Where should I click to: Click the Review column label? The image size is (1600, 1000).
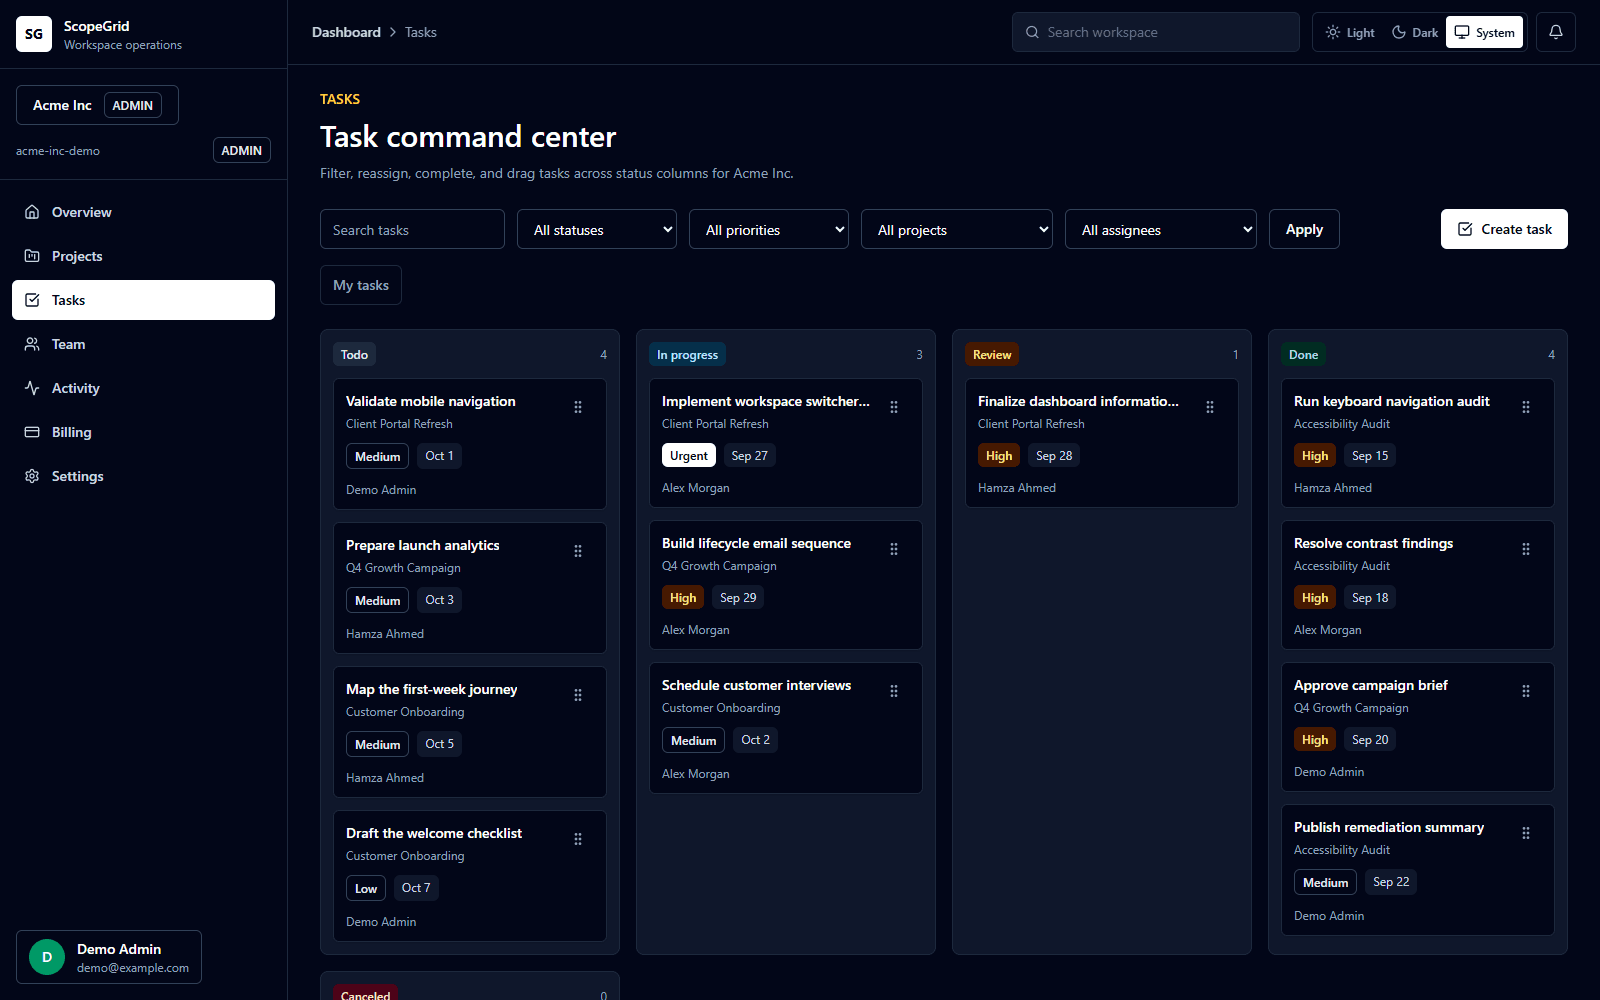coord(992,354)
